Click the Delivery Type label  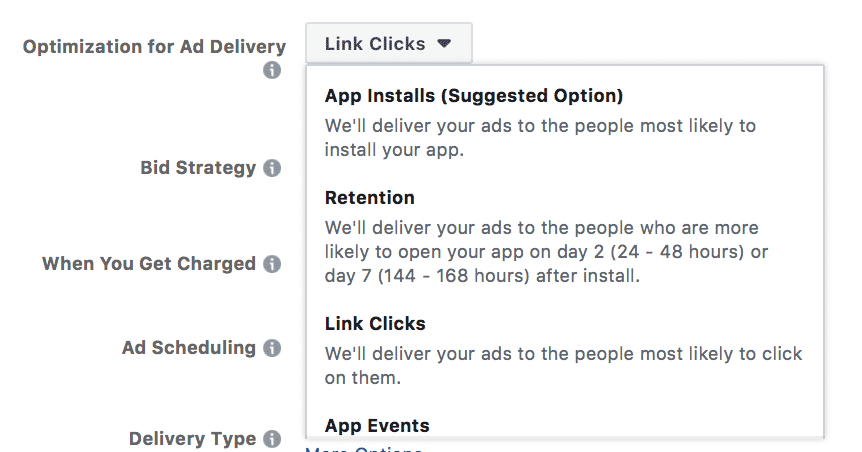[x=192, y=439]
